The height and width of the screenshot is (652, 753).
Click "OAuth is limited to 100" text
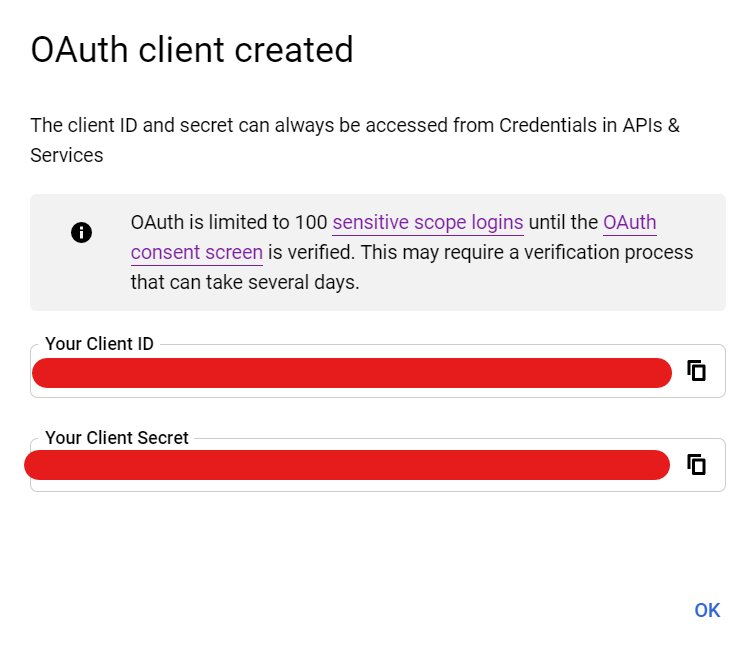tap(229, 222)
